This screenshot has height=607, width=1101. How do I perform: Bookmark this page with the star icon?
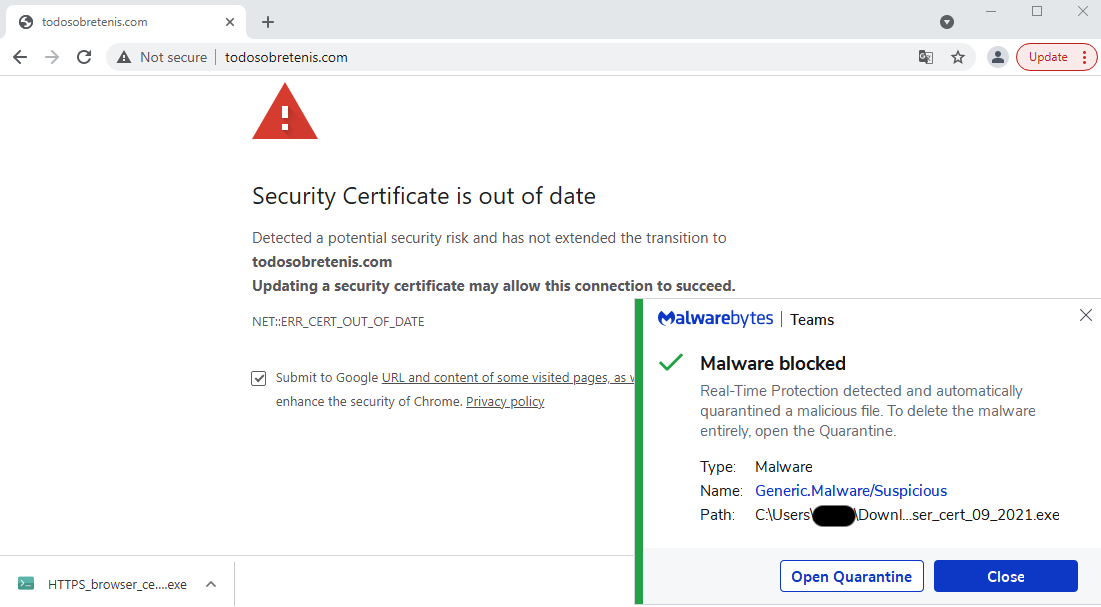[x=958, y=57]
